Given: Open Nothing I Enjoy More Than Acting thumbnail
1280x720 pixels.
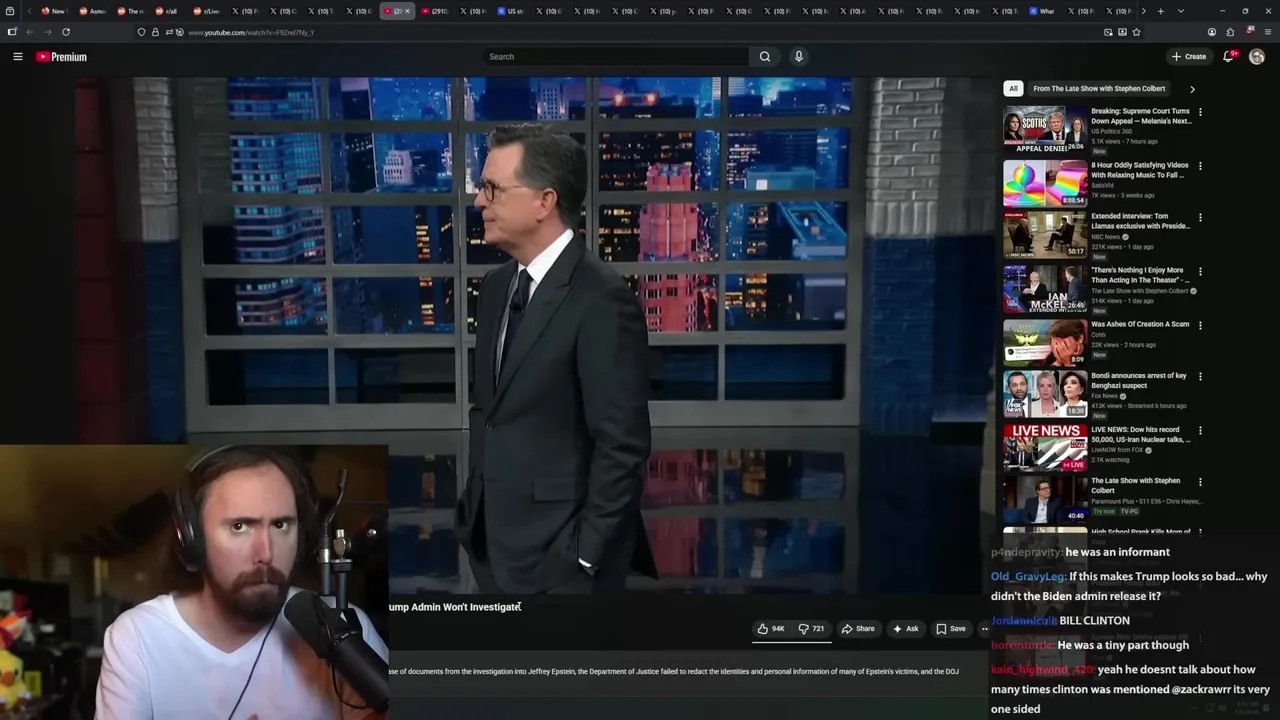Looking at the screenshot, I should pyautogui.click(x=1045, y=288).
